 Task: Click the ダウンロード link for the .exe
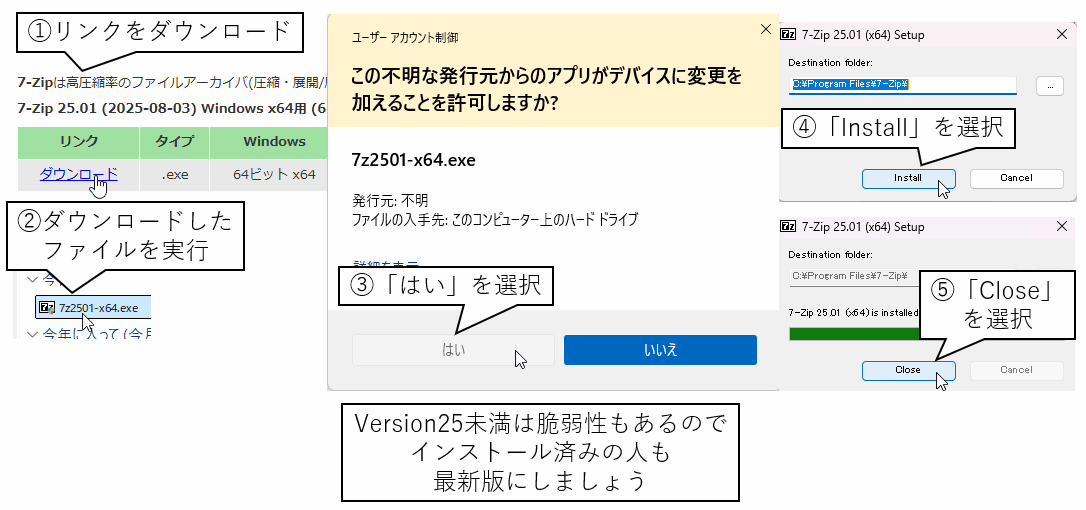78,174
